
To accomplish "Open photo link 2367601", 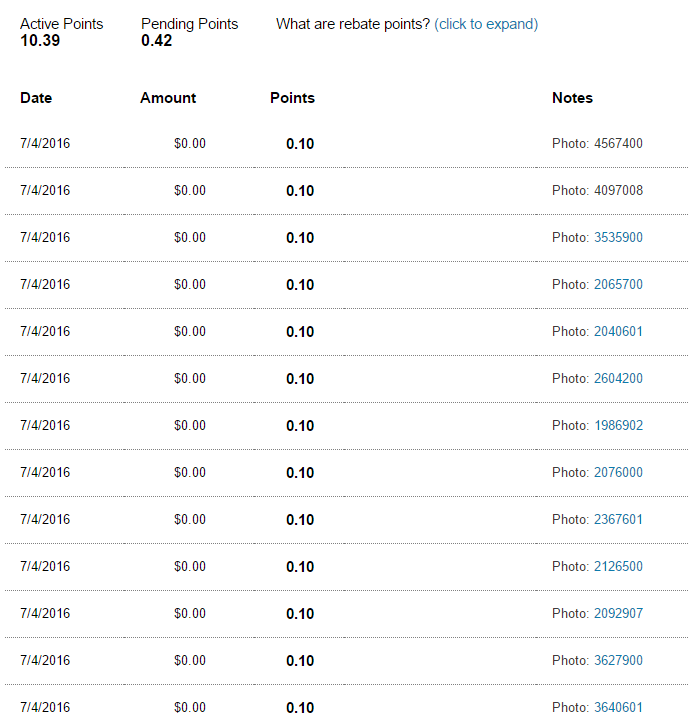I will [x=618, y=520].
